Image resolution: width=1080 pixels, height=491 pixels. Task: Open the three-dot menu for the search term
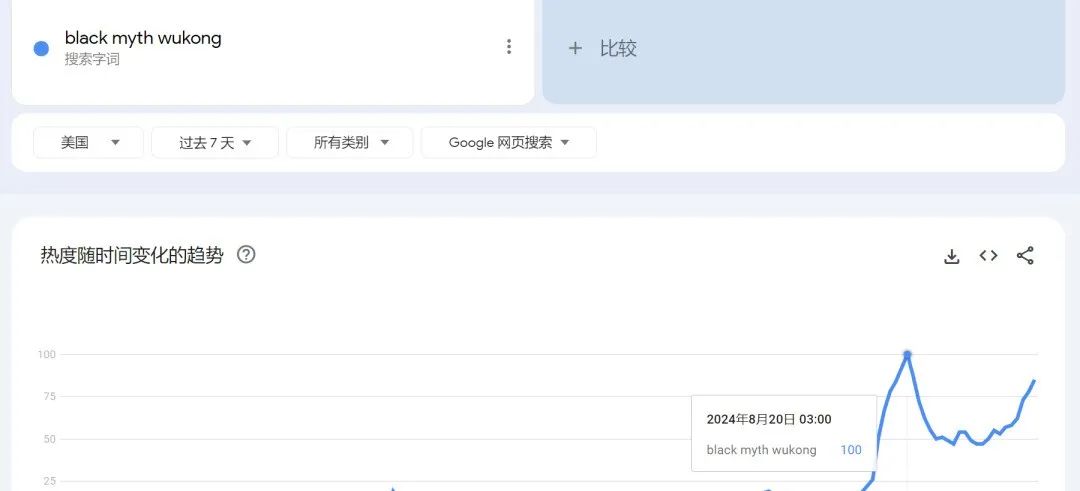[x=509, y=47]
